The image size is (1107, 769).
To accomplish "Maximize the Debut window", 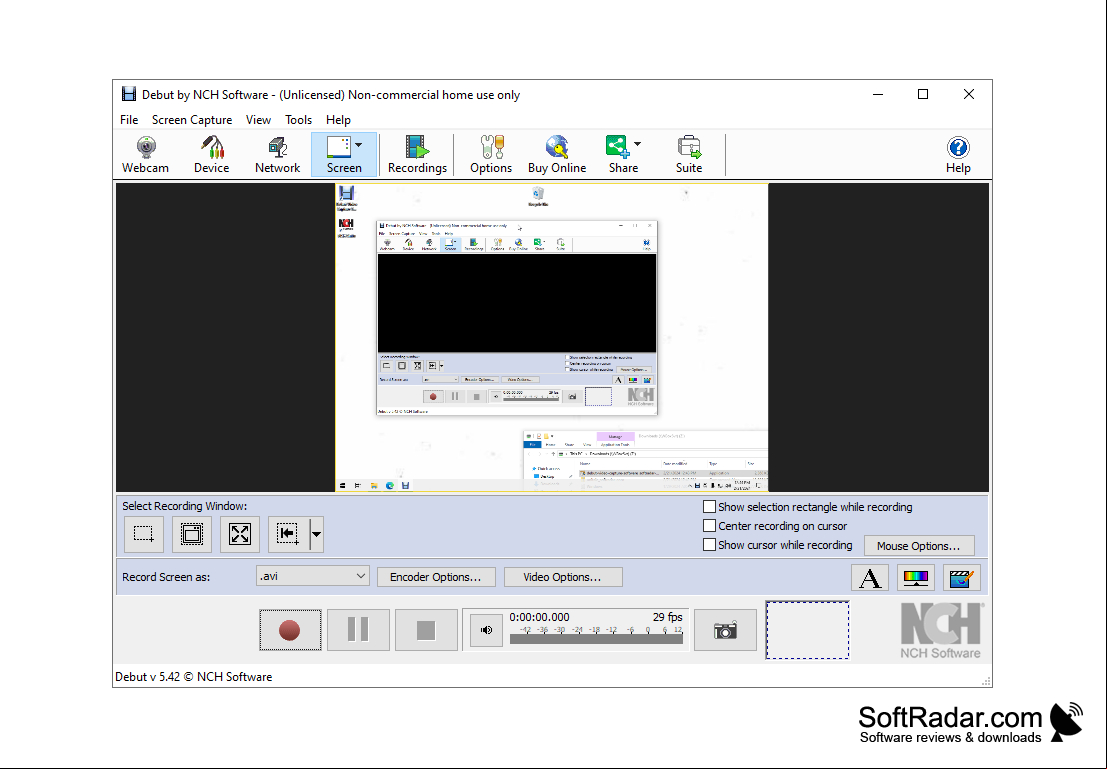I will pyautogui.click(x=923, y=94).
